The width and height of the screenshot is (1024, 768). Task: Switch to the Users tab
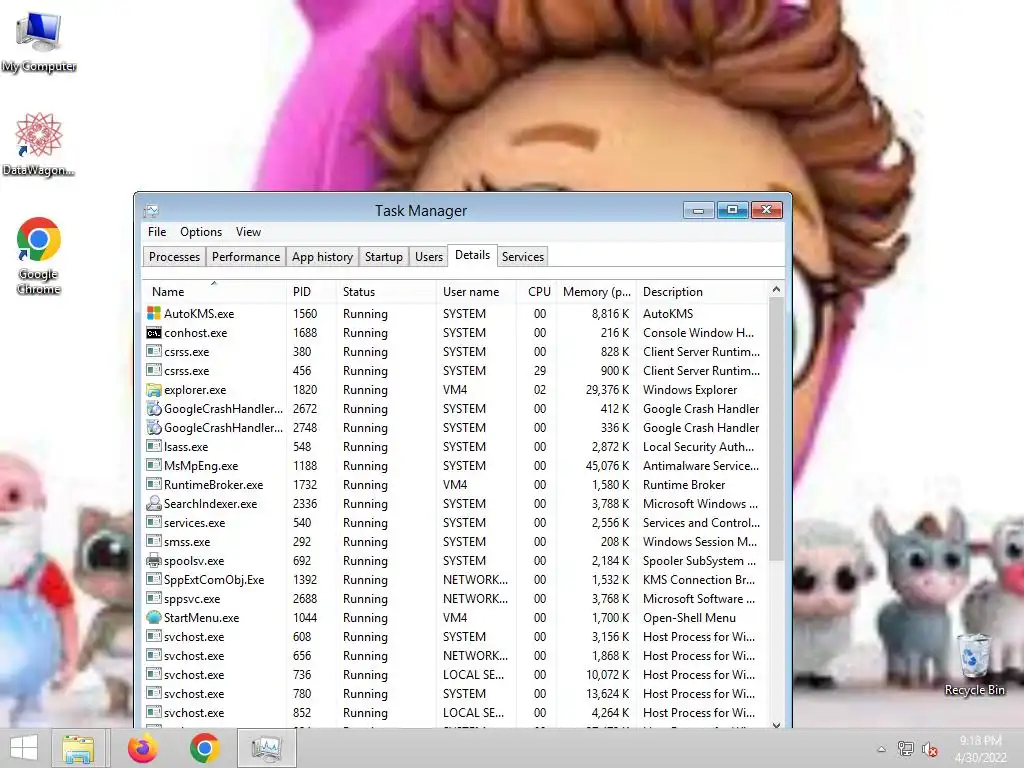428,257
